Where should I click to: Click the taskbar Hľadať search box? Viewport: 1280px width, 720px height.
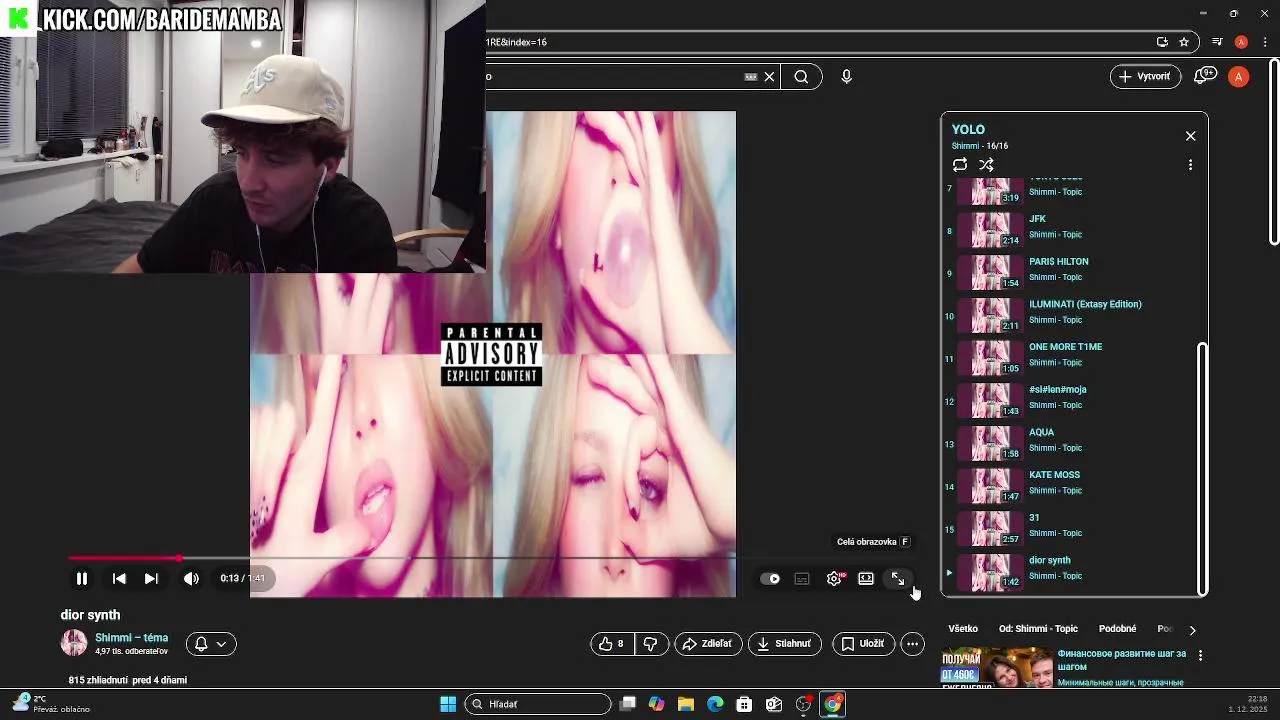click(539, 704)
